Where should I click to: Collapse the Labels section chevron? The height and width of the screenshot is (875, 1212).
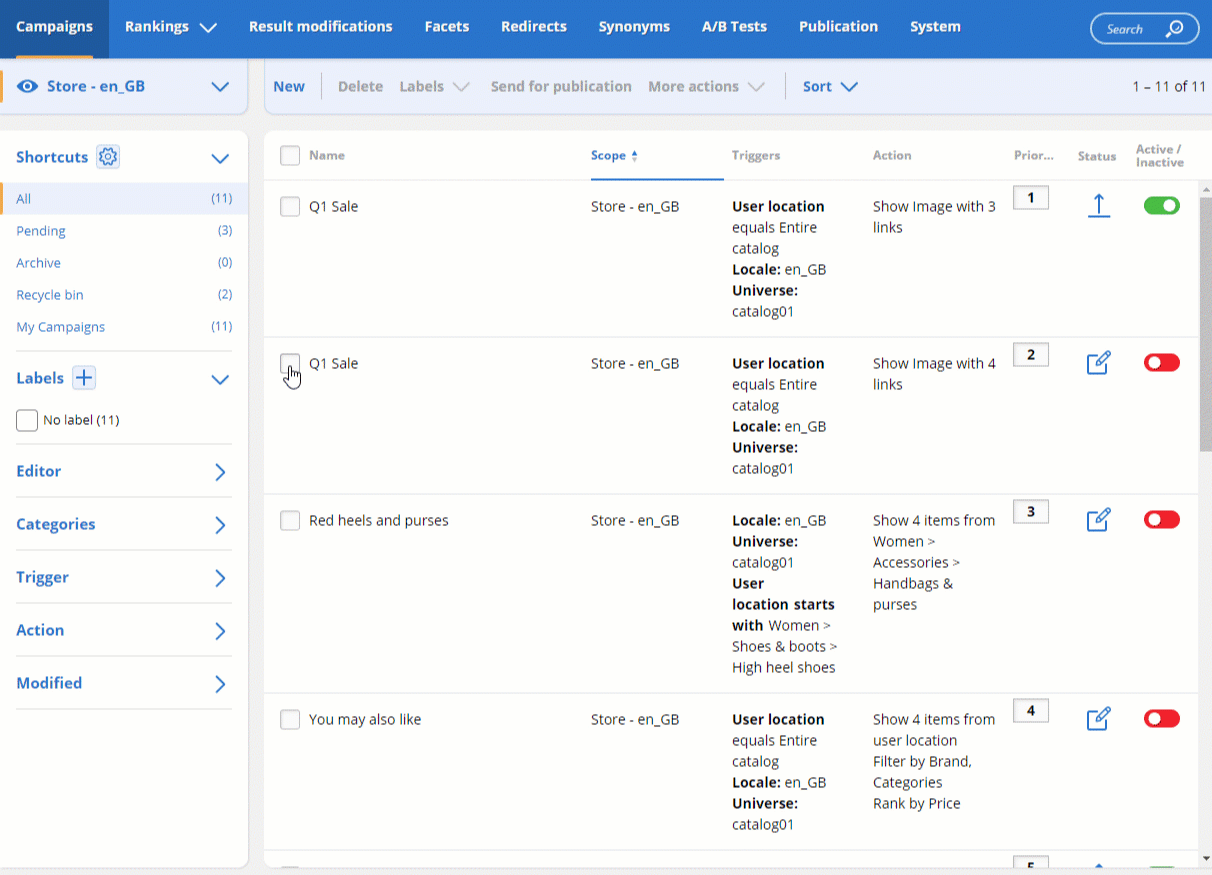point(221,379)
